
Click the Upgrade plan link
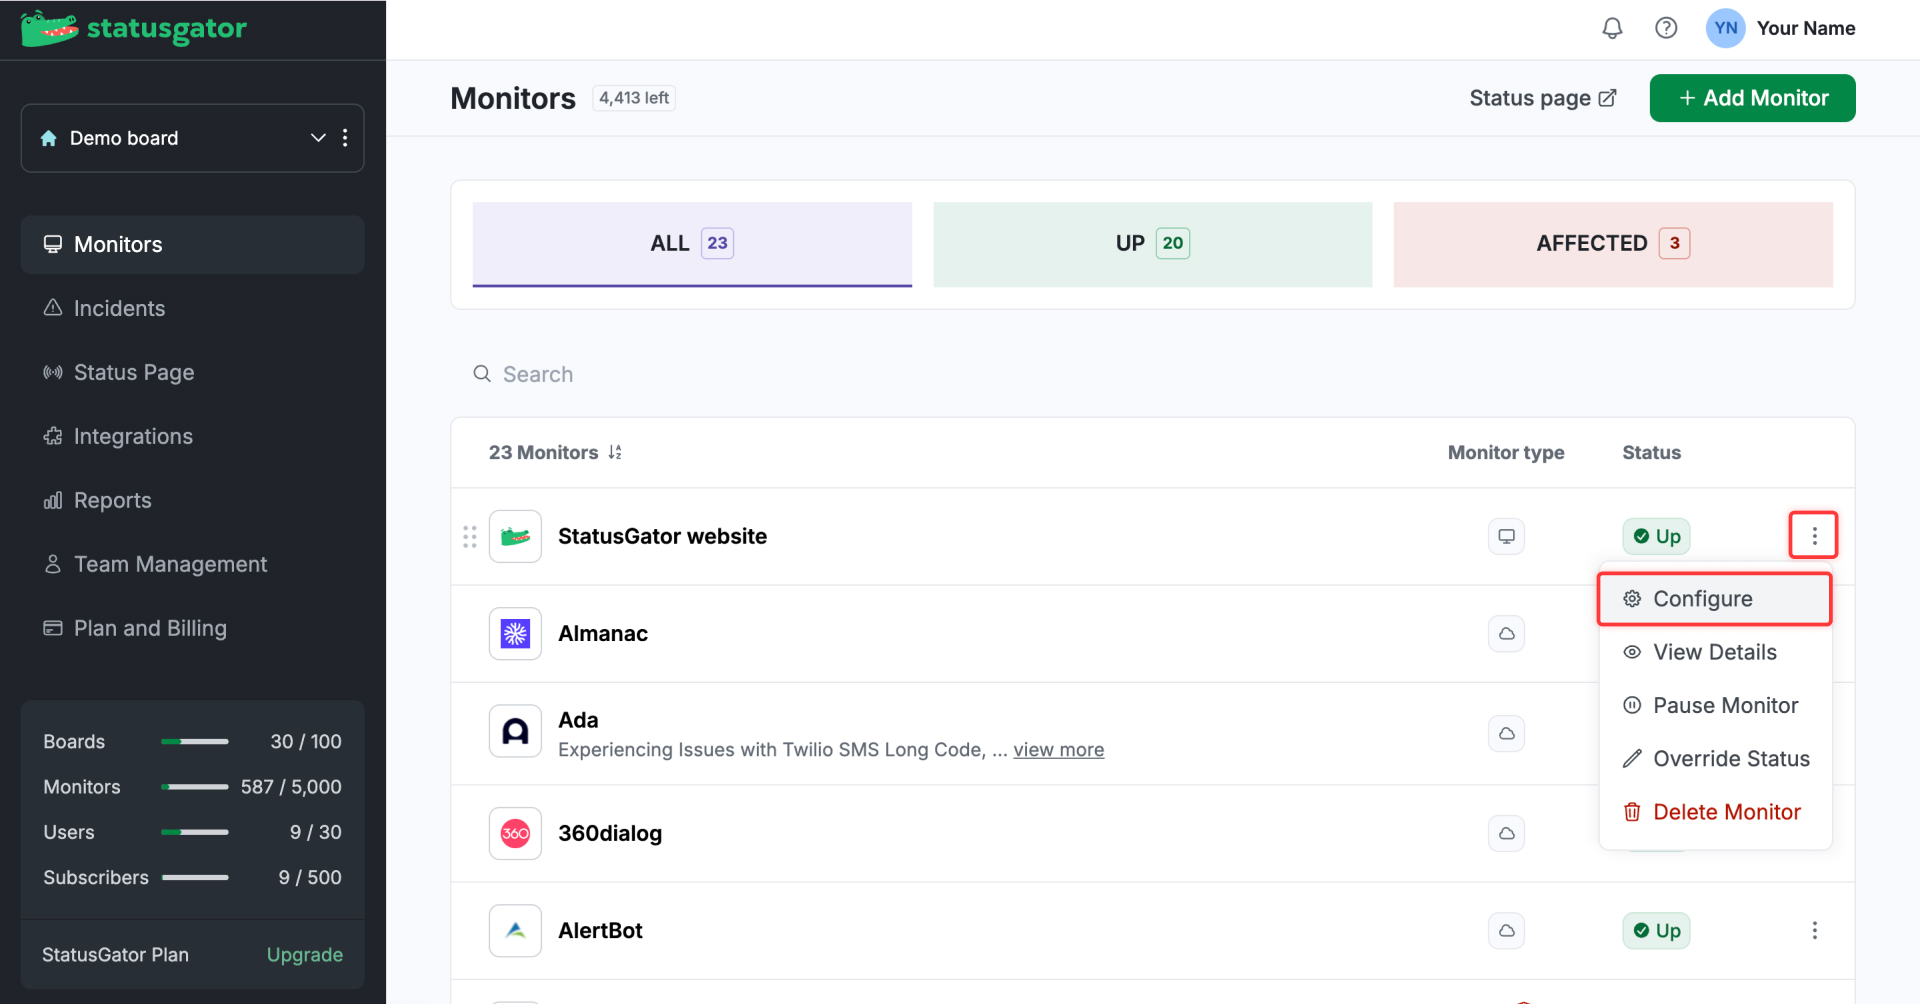click(x=305, y=955)
